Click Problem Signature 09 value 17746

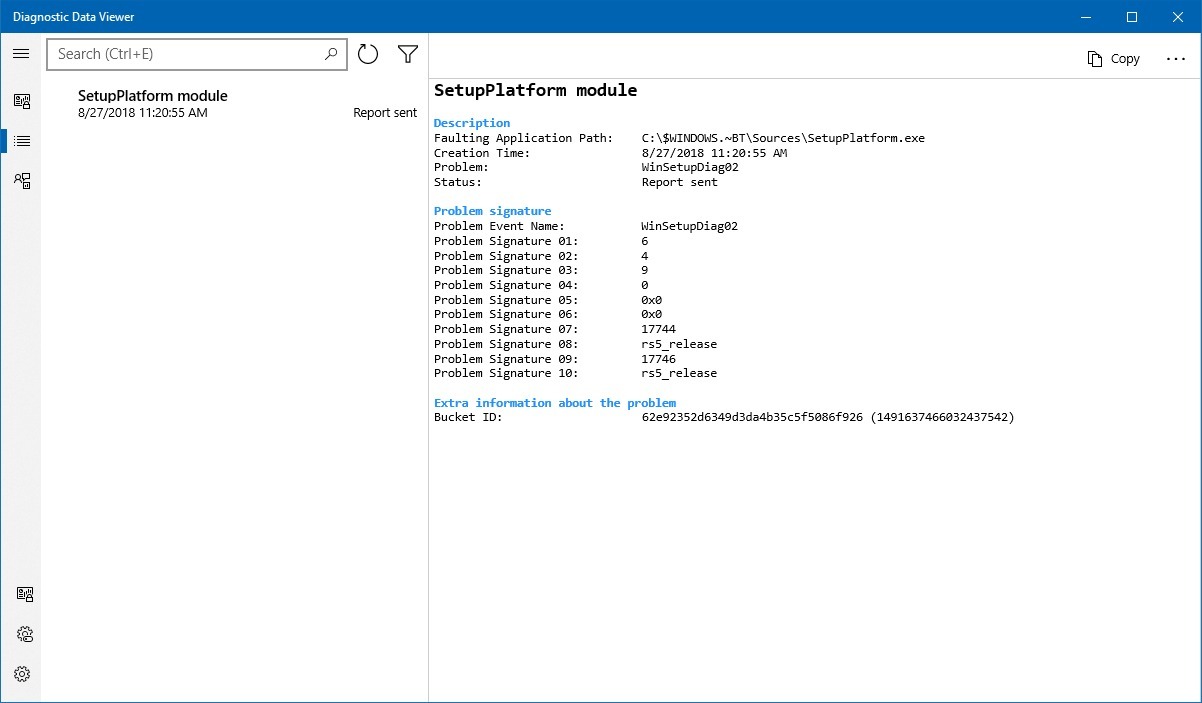(x=659, y=358)
